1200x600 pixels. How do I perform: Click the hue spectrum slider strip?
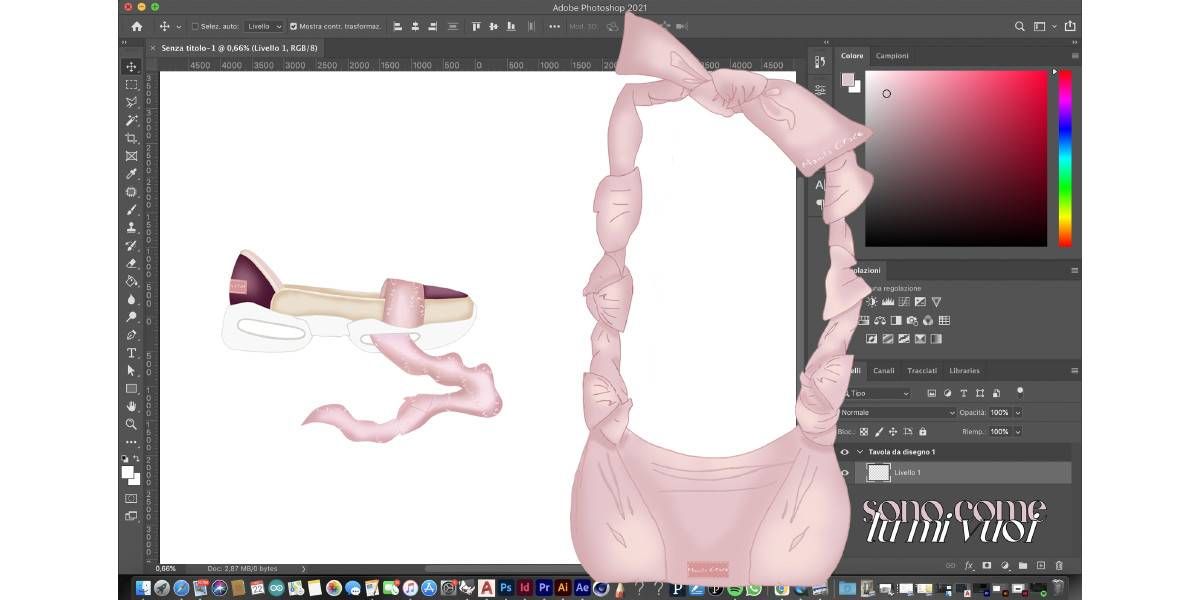(x=1065, y=158)
